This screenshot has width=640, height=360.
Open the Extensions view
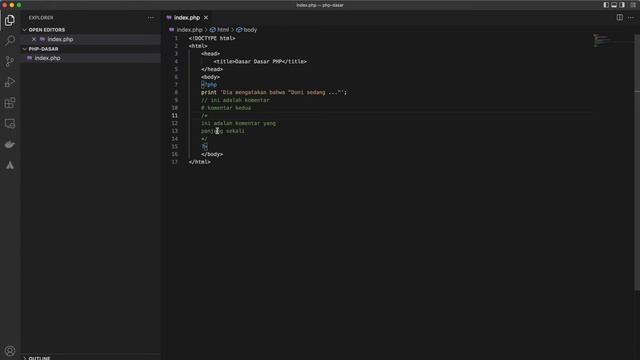coord(10,103)
